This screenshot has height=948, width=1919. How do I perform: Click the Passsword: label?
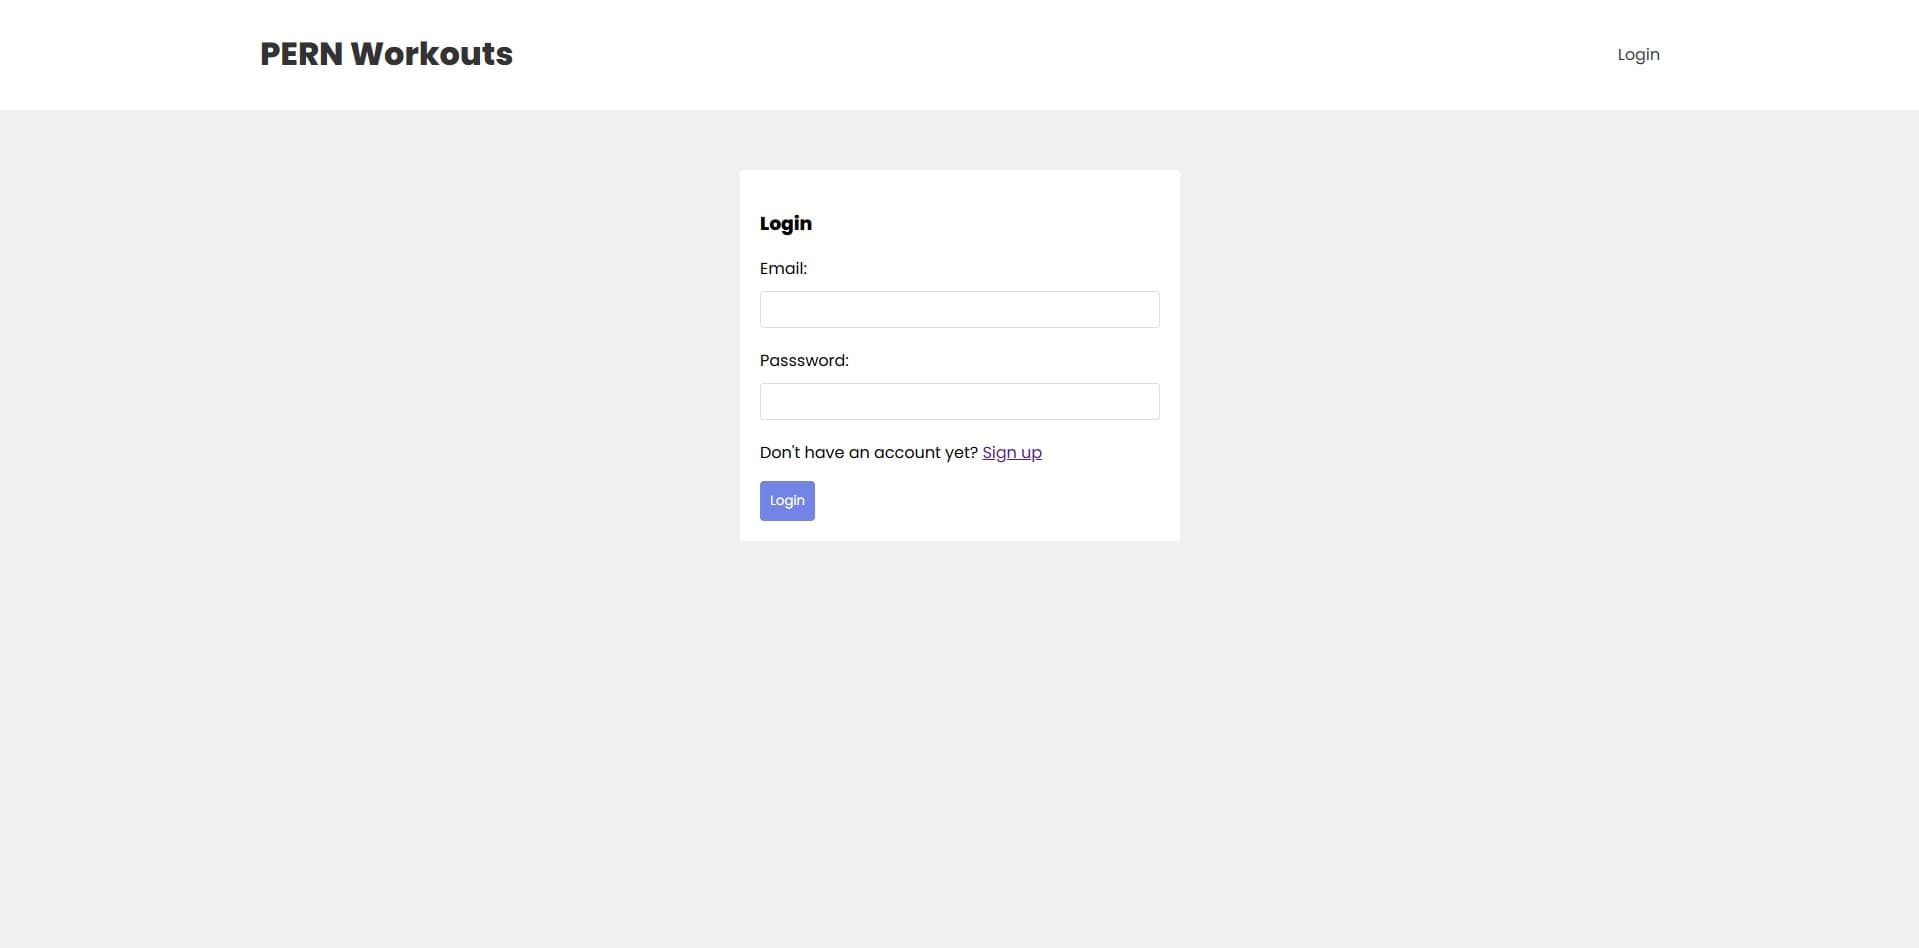(x=804, y=360)
